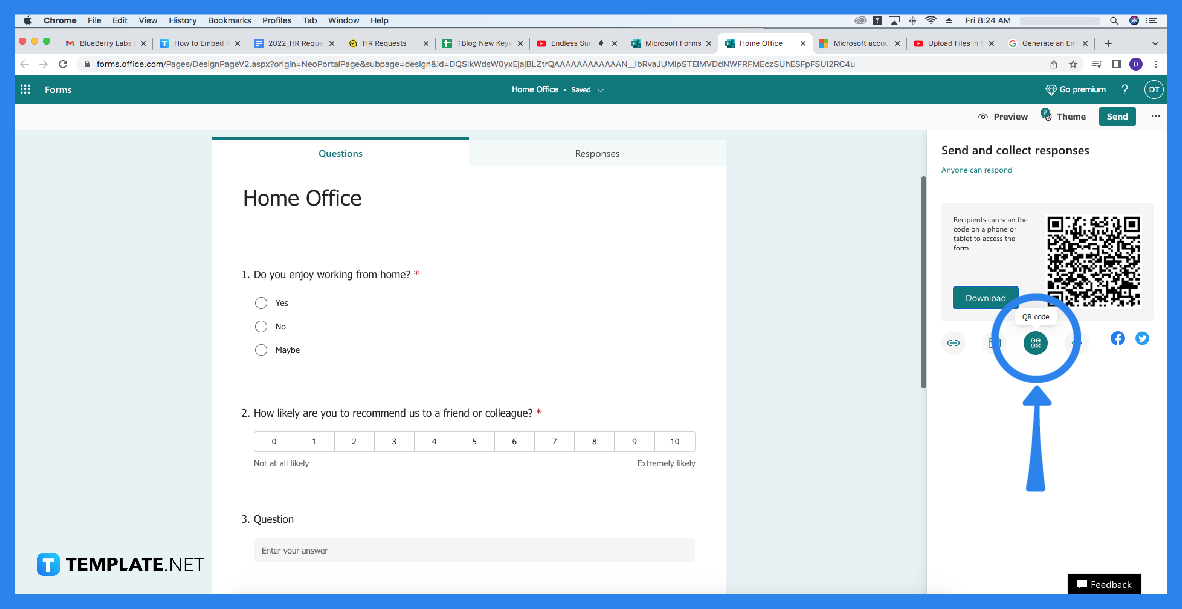Click the Home Office form title
This screenshot has height=609, width=1182.
coord(302,198)
